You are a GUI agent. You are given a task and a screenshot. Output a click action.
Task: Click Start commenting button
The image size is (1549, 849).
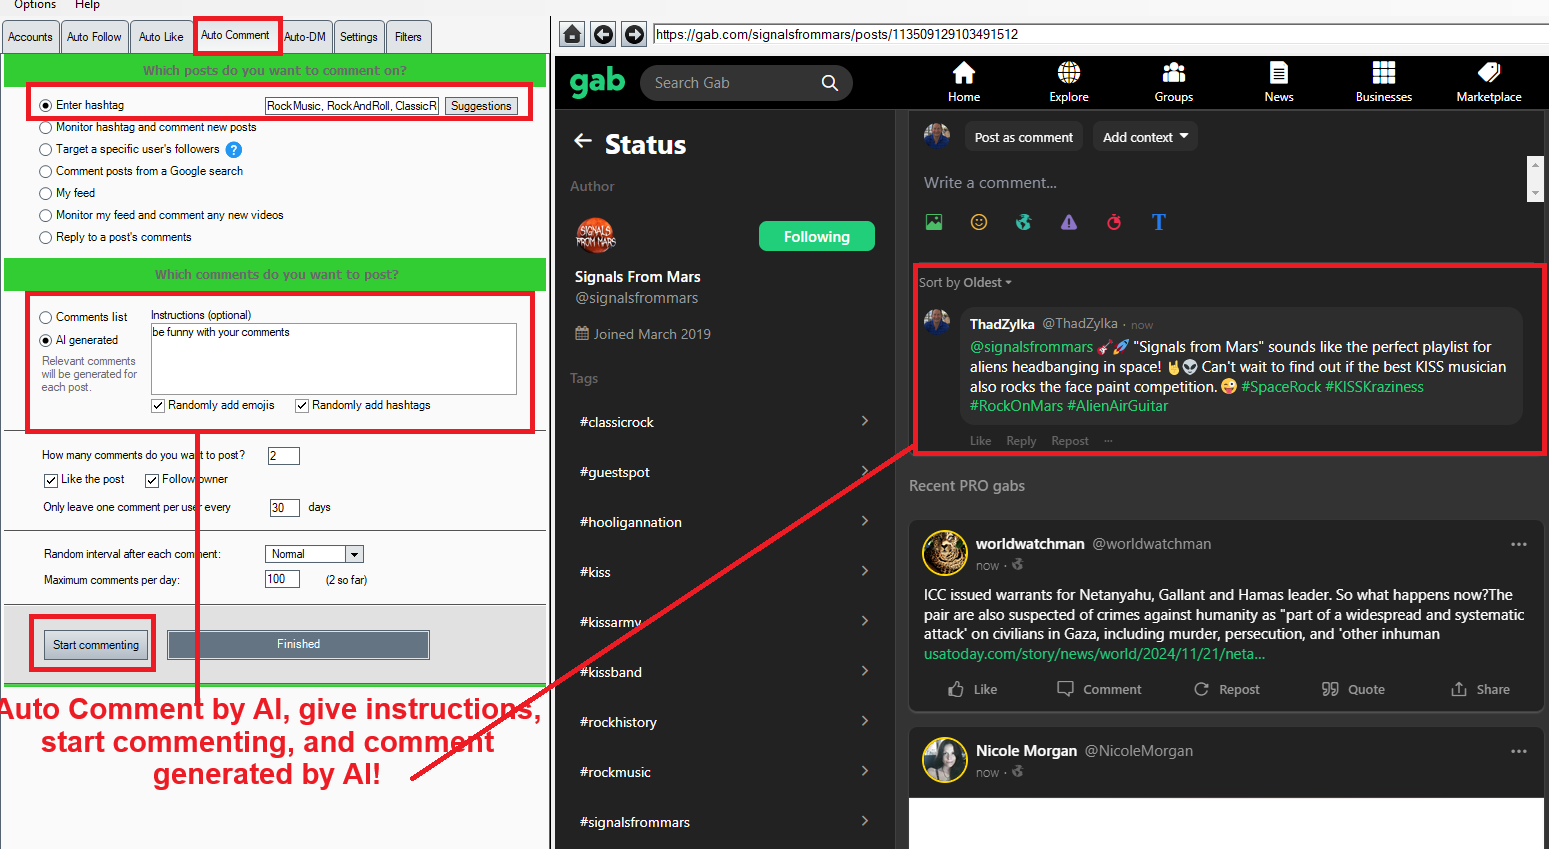point(96,645)
